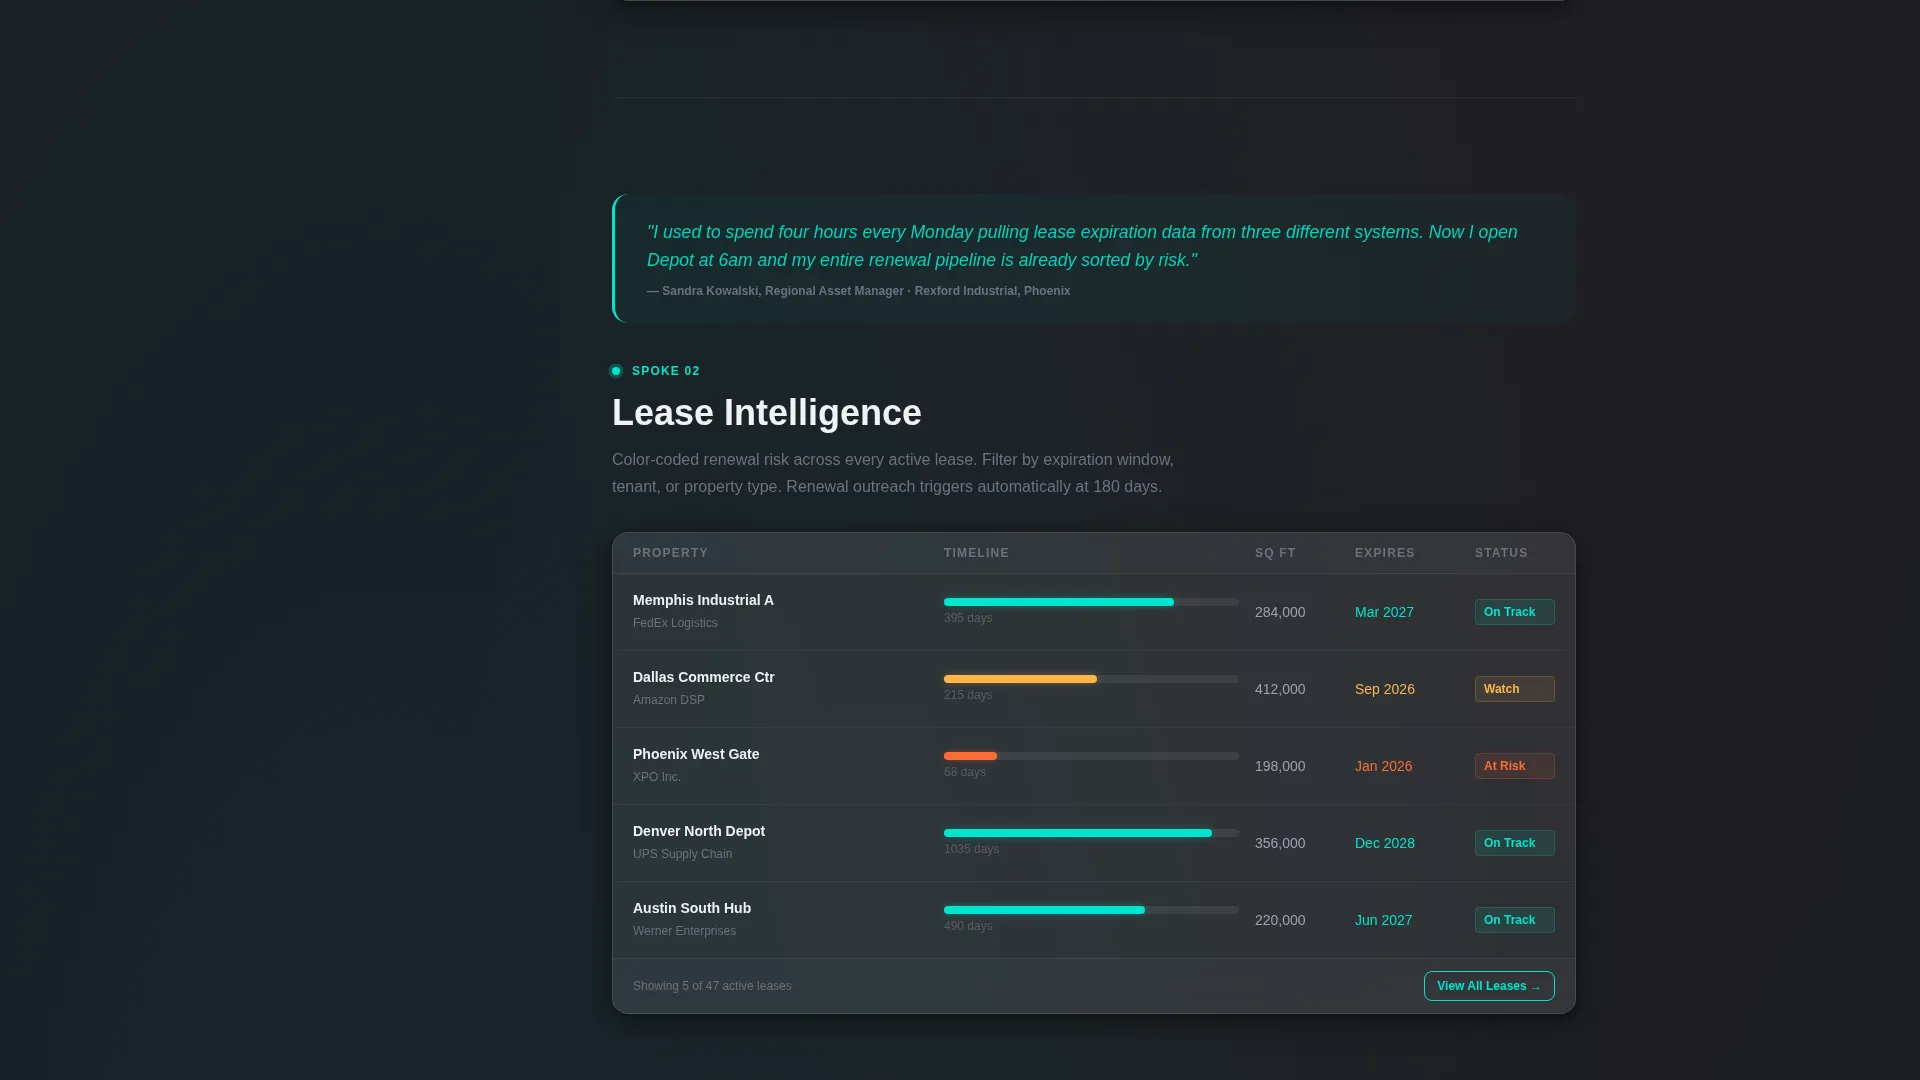Click the 412,000 square footage value
The image size is (1920, 1080).
point(1280,689)
